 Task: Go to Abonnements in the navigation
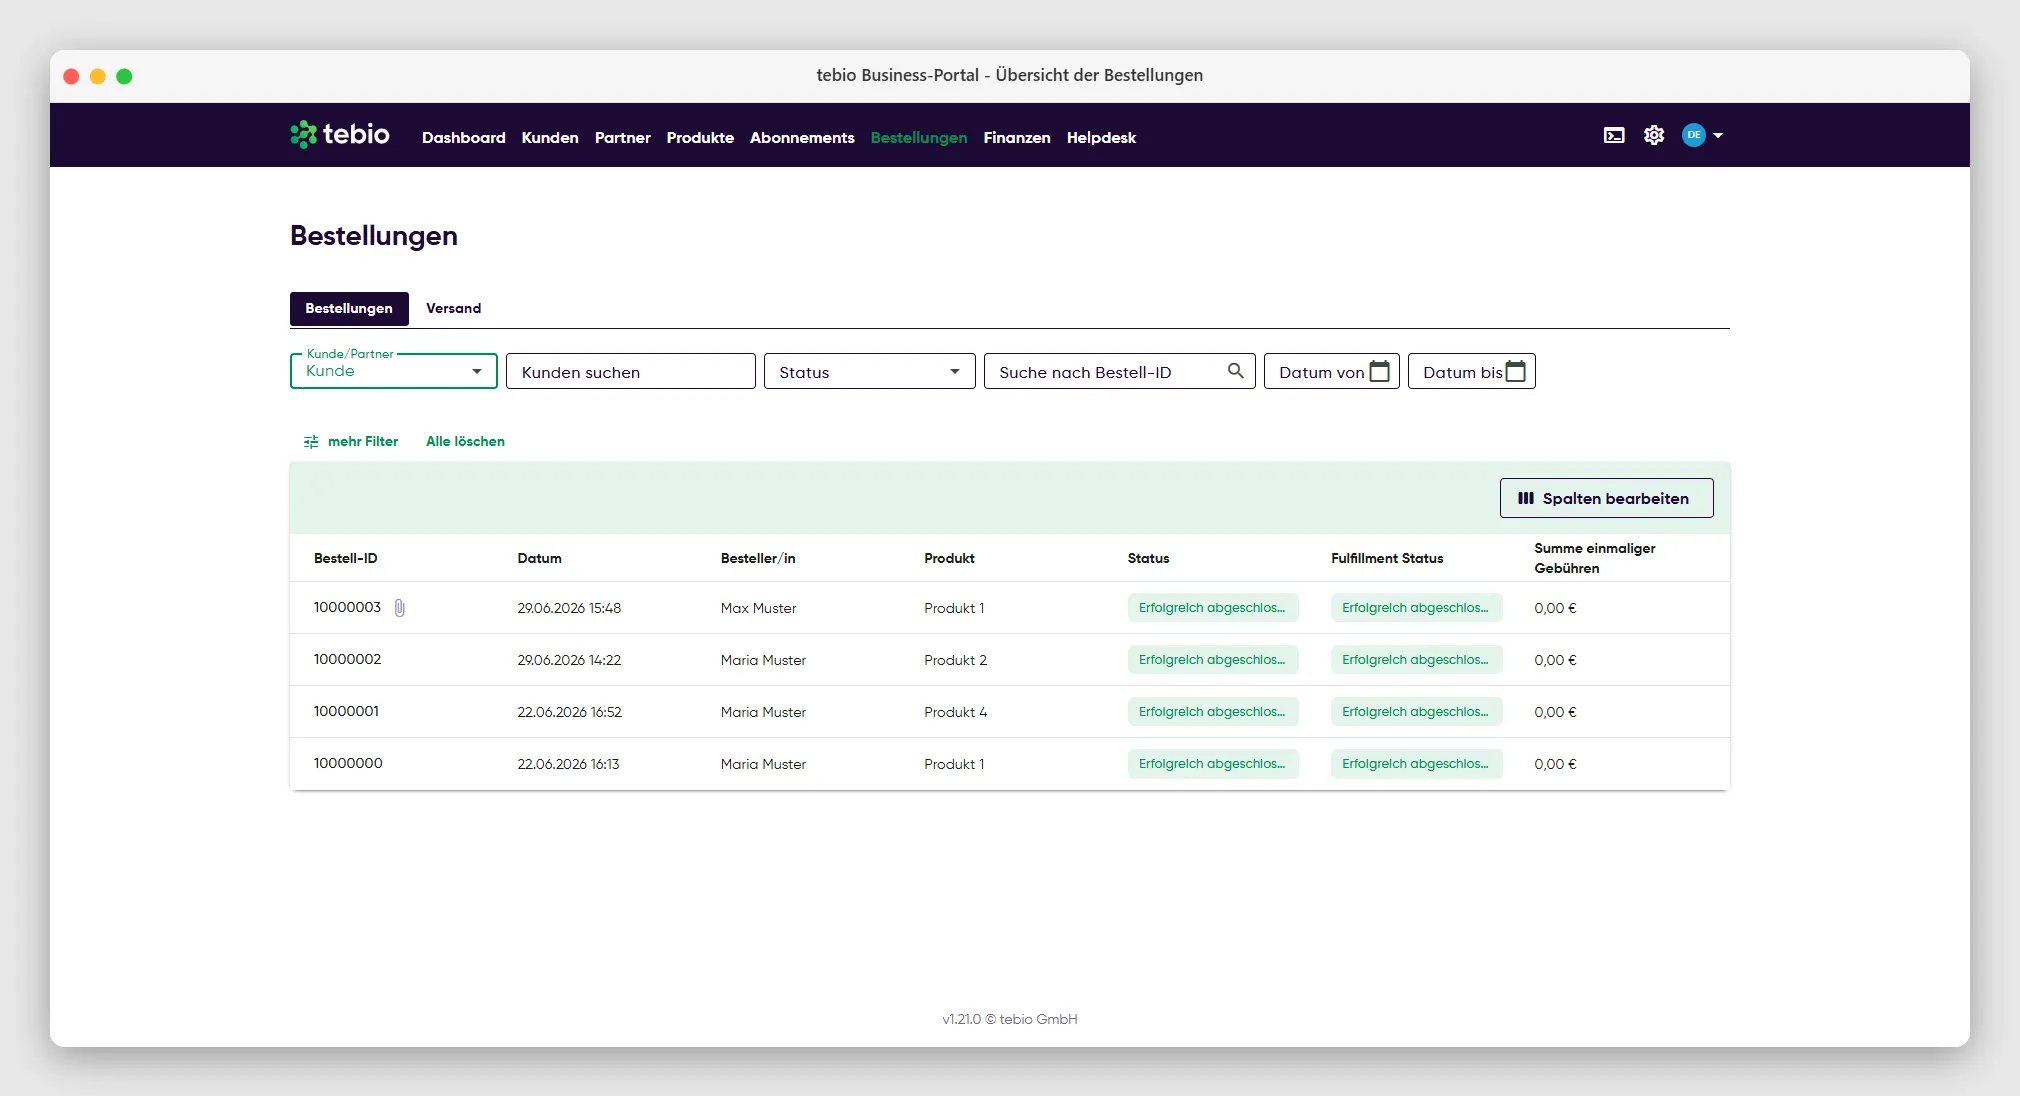click(x=802, y=138)
